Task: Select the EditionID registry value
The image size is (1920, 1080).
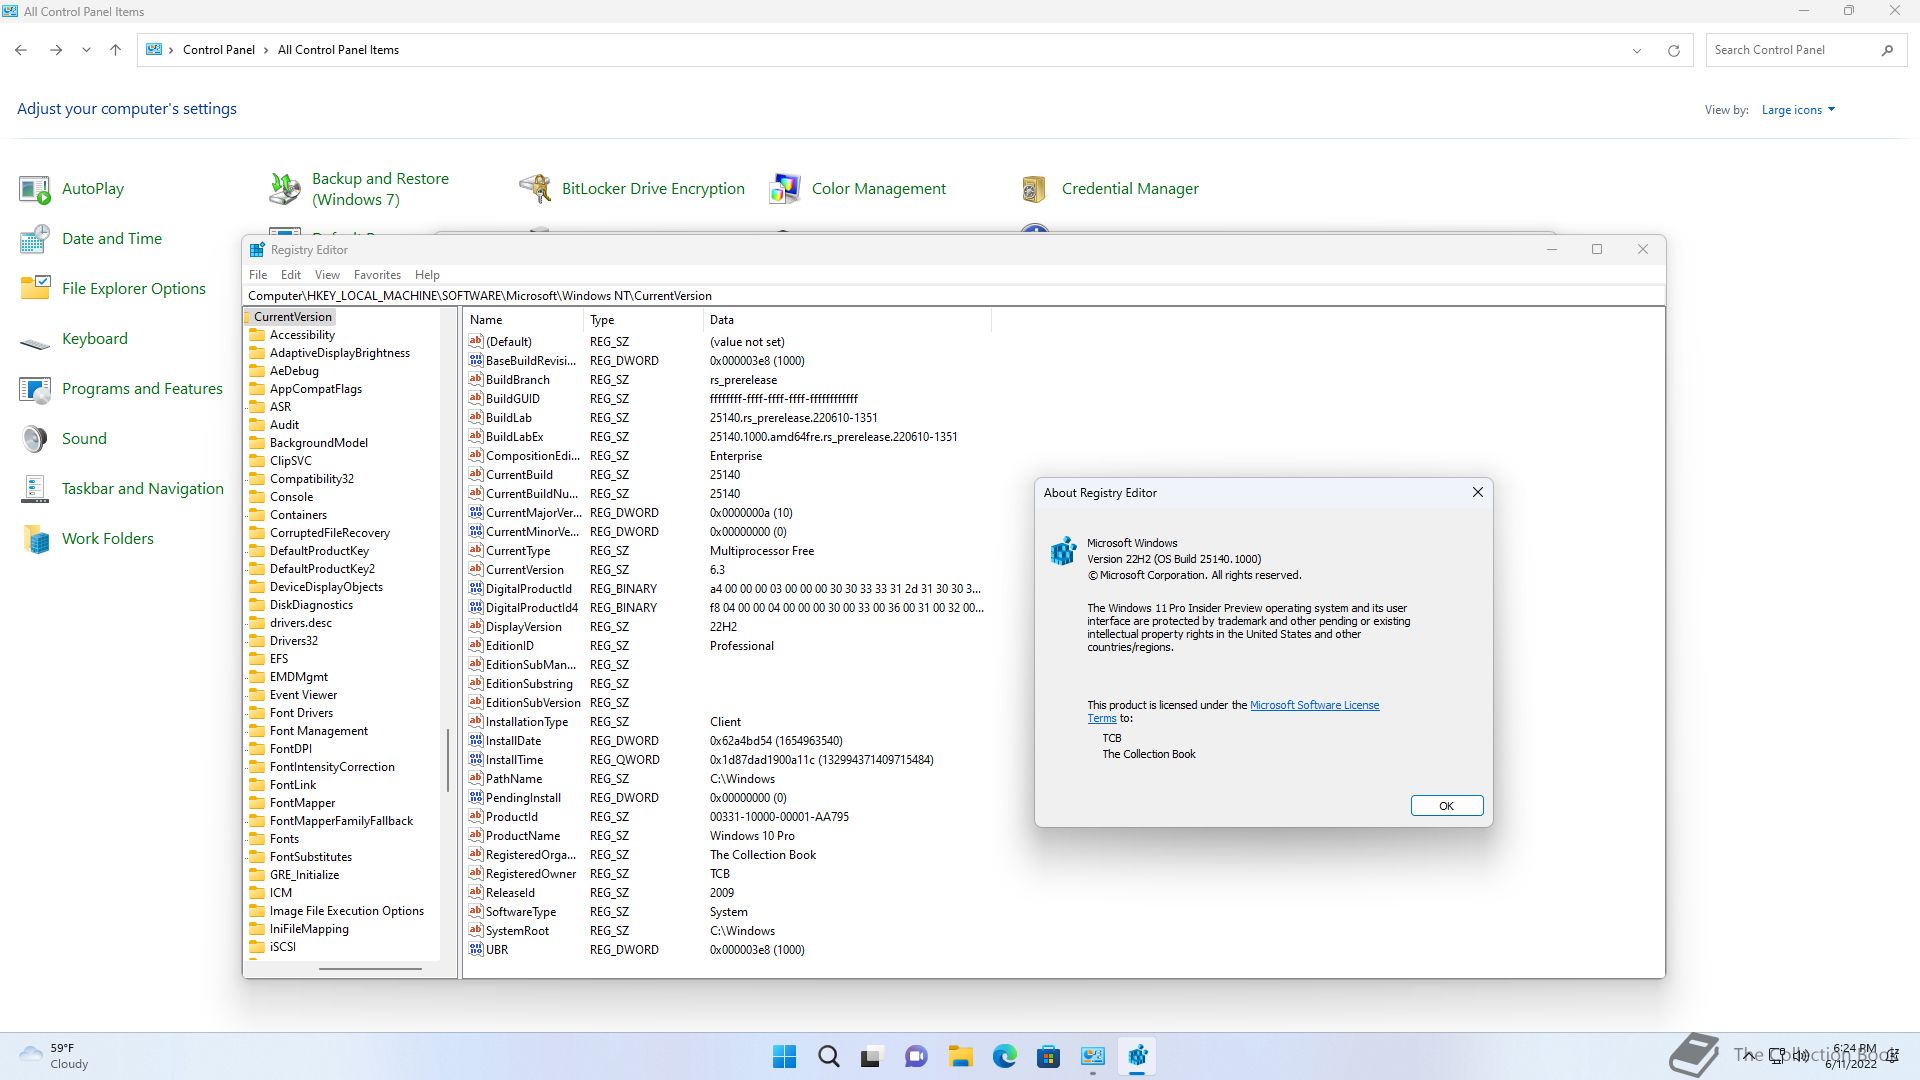Action: (x=509, y=646)
